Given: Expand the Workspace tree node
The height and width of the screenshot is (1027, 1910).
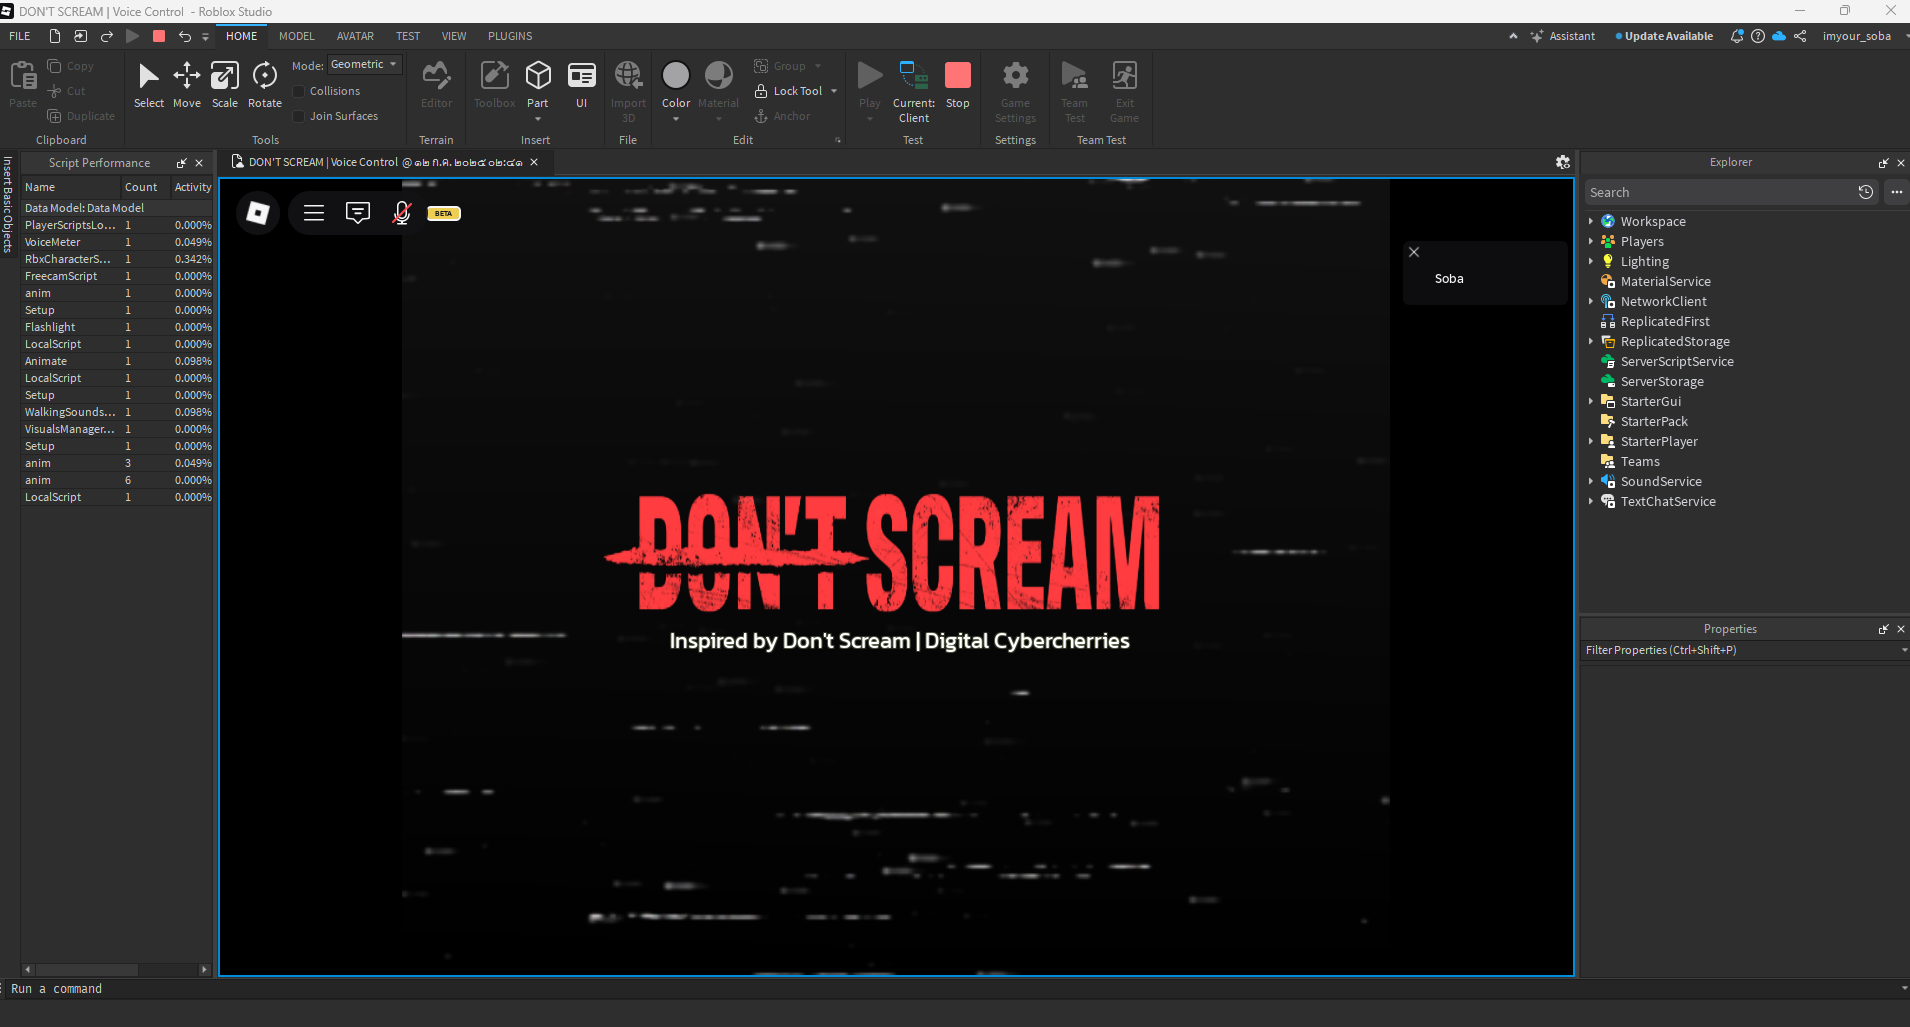Looking at the screenshot, I should tap(1591, 221).
